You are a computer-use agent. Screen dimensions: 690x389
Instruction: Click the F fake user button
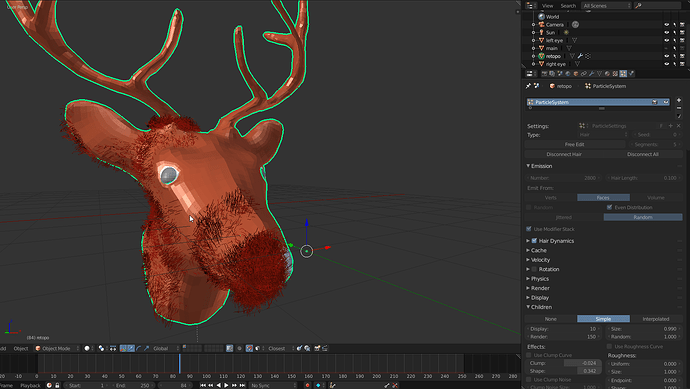661,126
